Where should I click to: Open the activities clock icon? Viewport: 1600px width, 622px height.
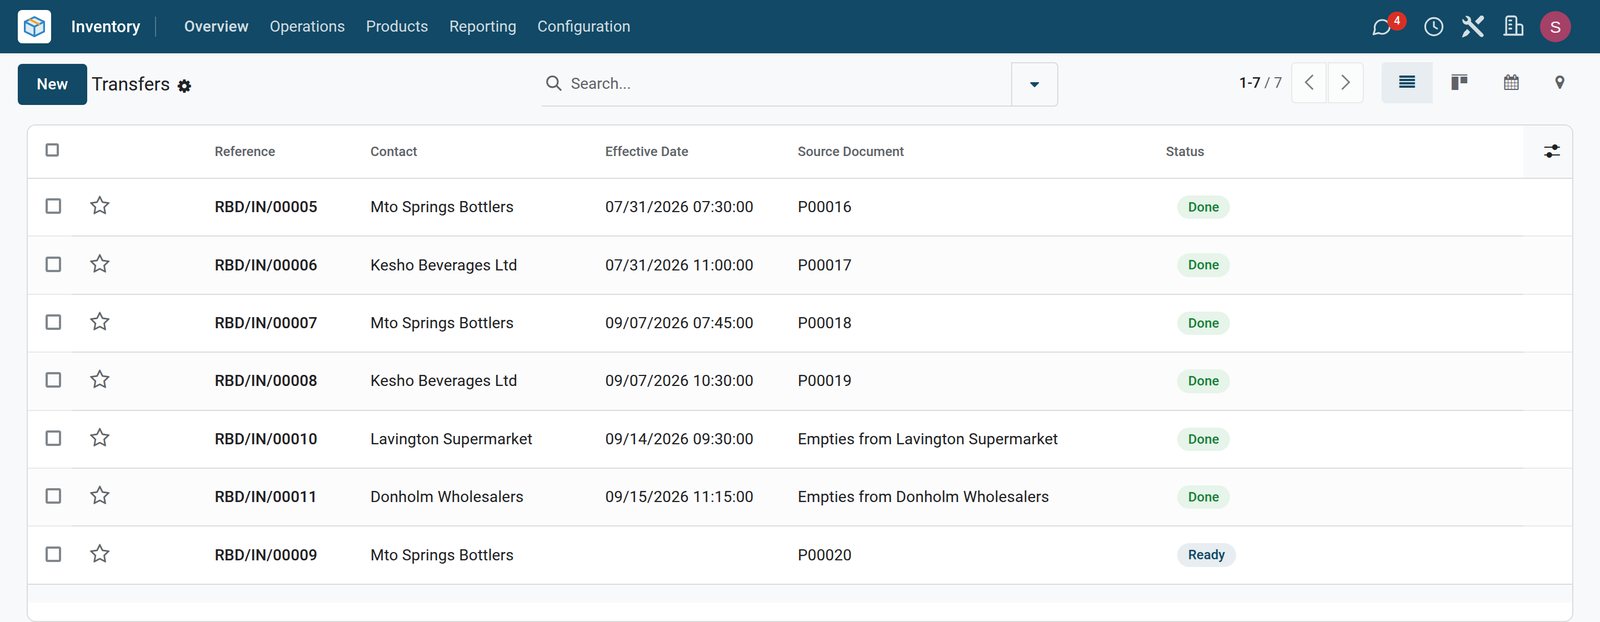click(x=1434, y=27)
